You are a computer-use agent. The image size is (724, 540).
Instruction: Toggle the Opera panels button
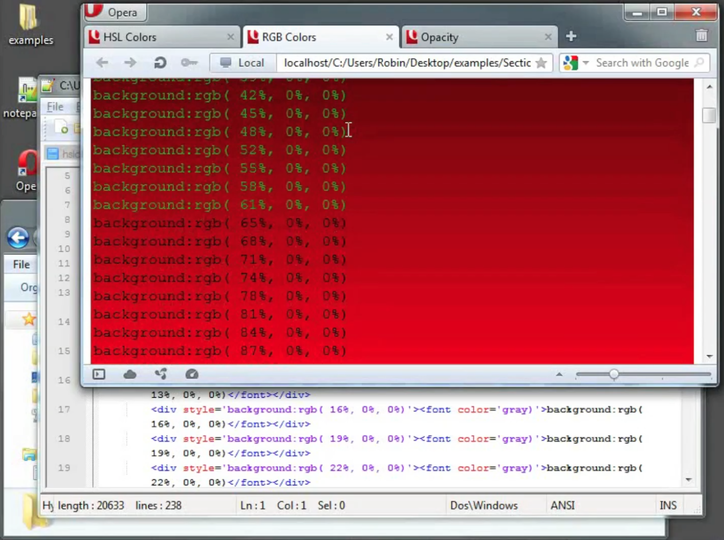(x=99, y=374)
